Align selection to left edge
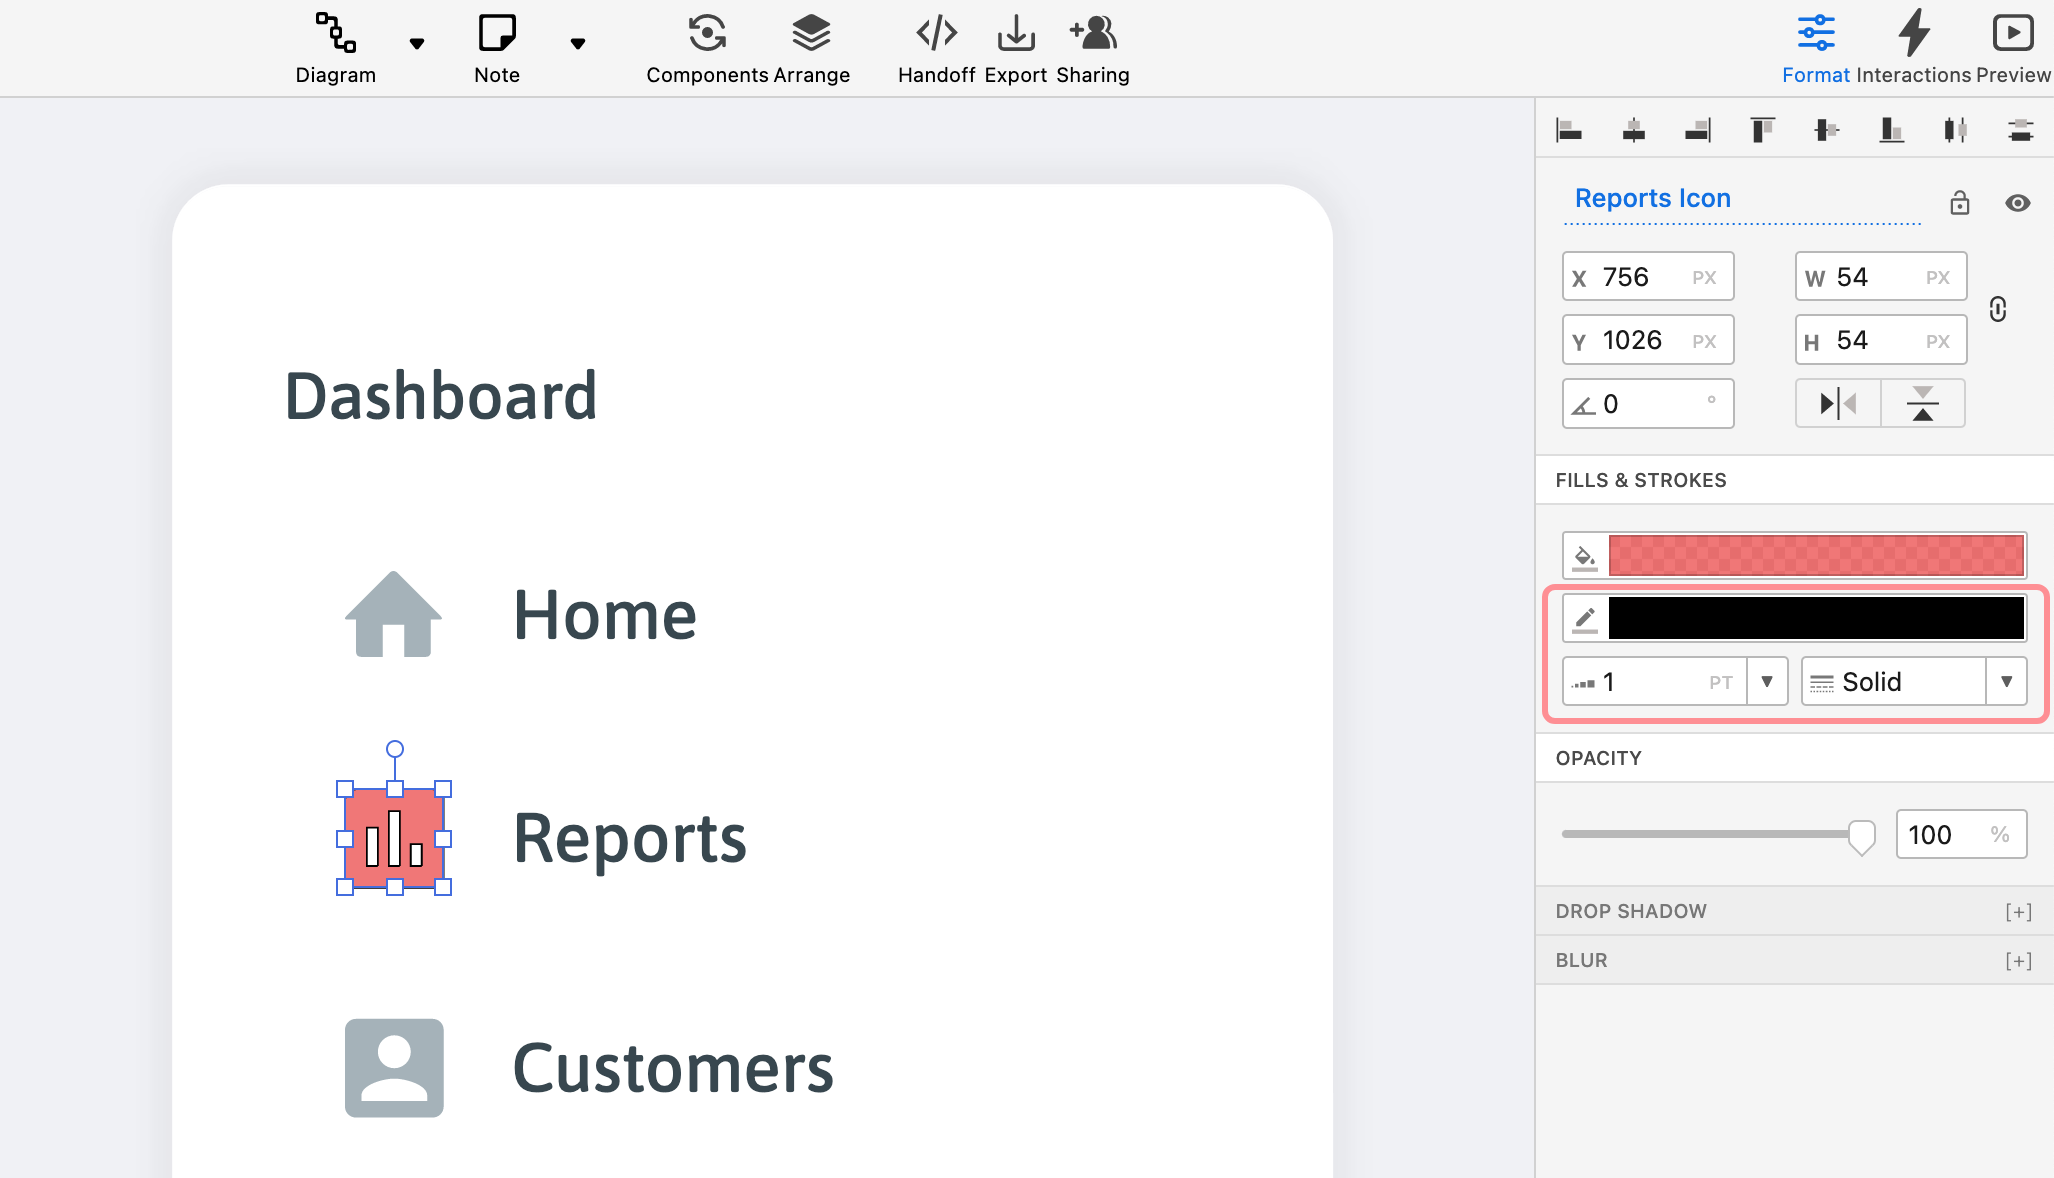Viewport: 2054px width, 1178px height. click(x=1569, y=130)
